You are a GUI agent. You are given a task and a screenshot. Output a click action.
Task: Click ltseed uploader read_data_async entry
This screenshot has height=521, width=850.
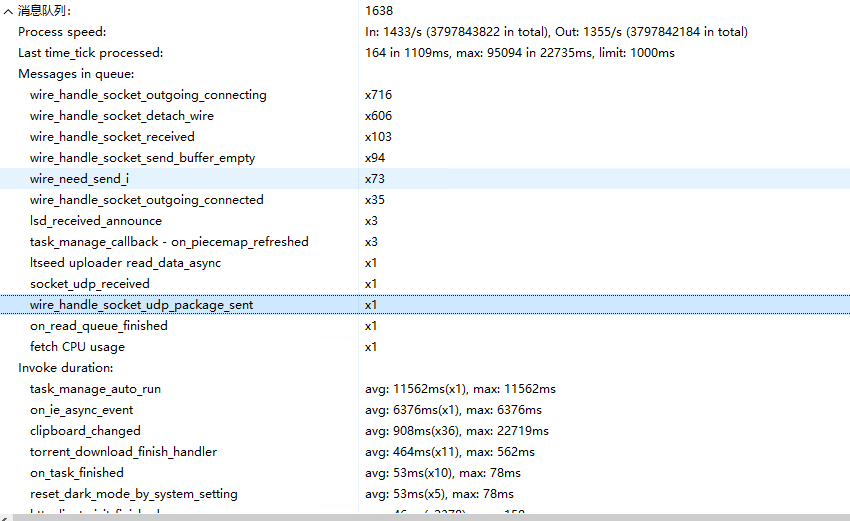(x=125, y=263)
